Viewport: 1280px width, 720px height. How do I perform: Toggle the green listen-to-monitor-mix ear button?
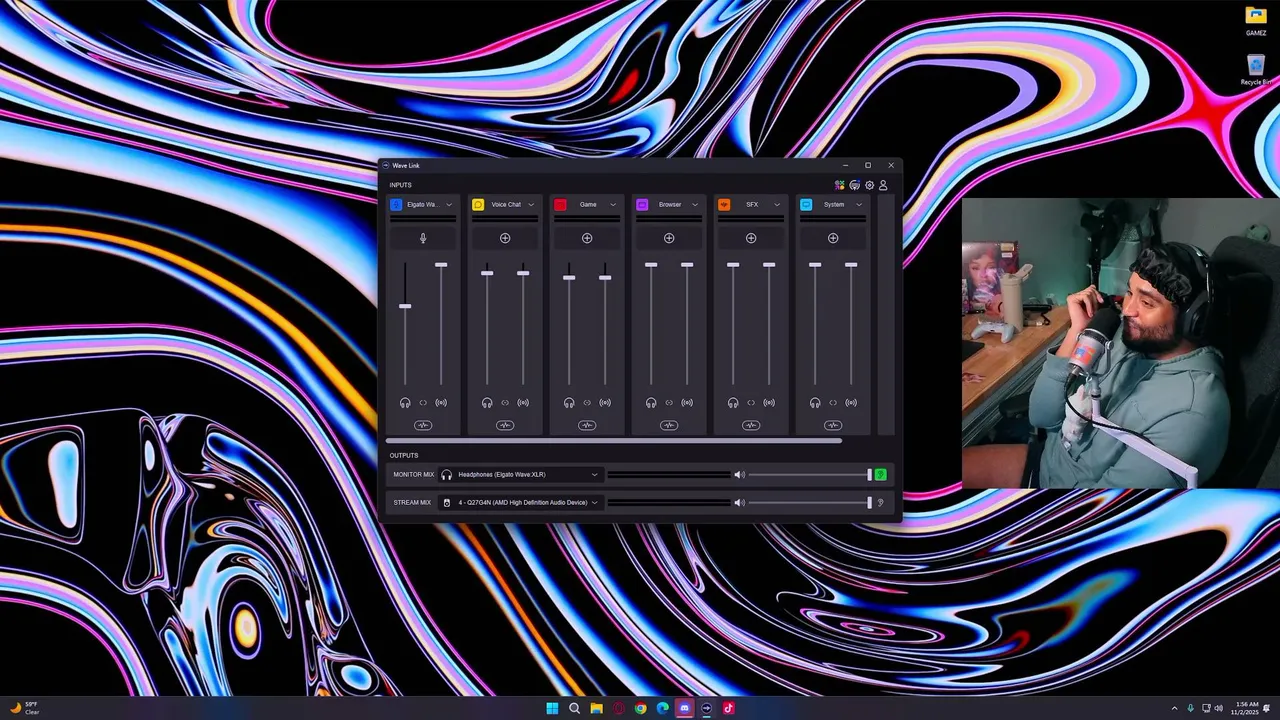click(x=880, y=475)
